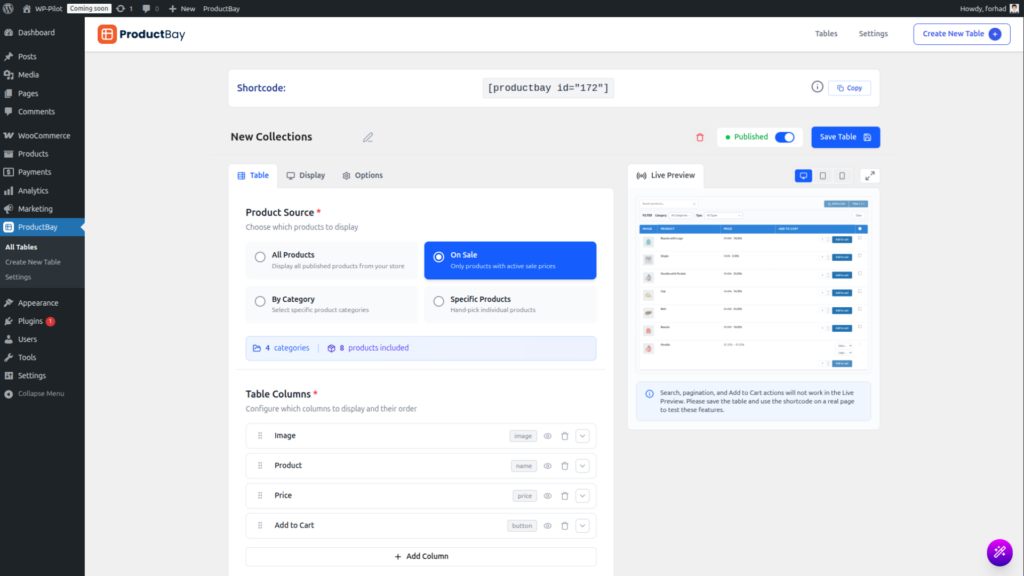Click the pencil icon beside New Collections
The width and height of the screenshot is (1024, 576).
pos(367,137)
